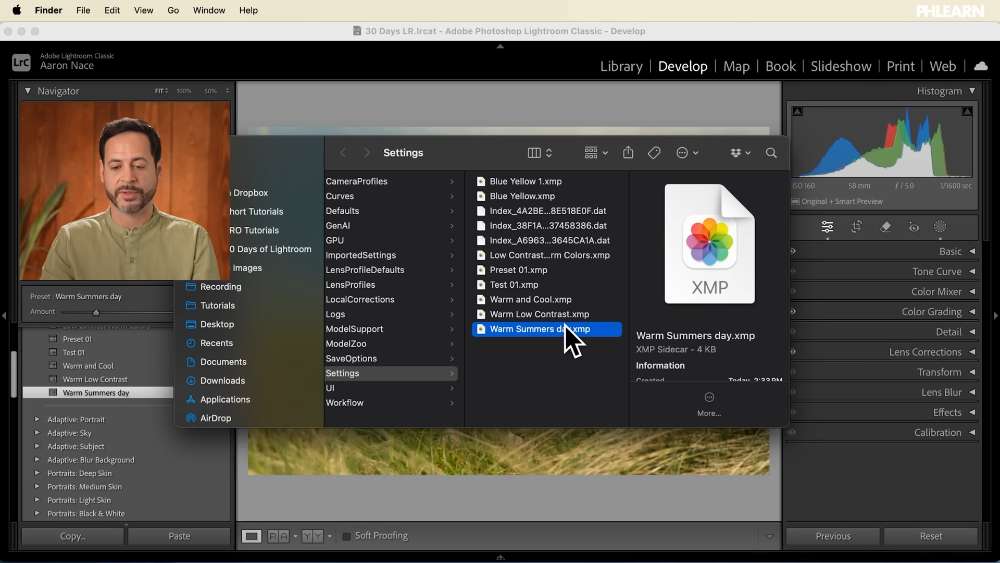Select the Test 01 preset in Lightroom

coord(73,353)
